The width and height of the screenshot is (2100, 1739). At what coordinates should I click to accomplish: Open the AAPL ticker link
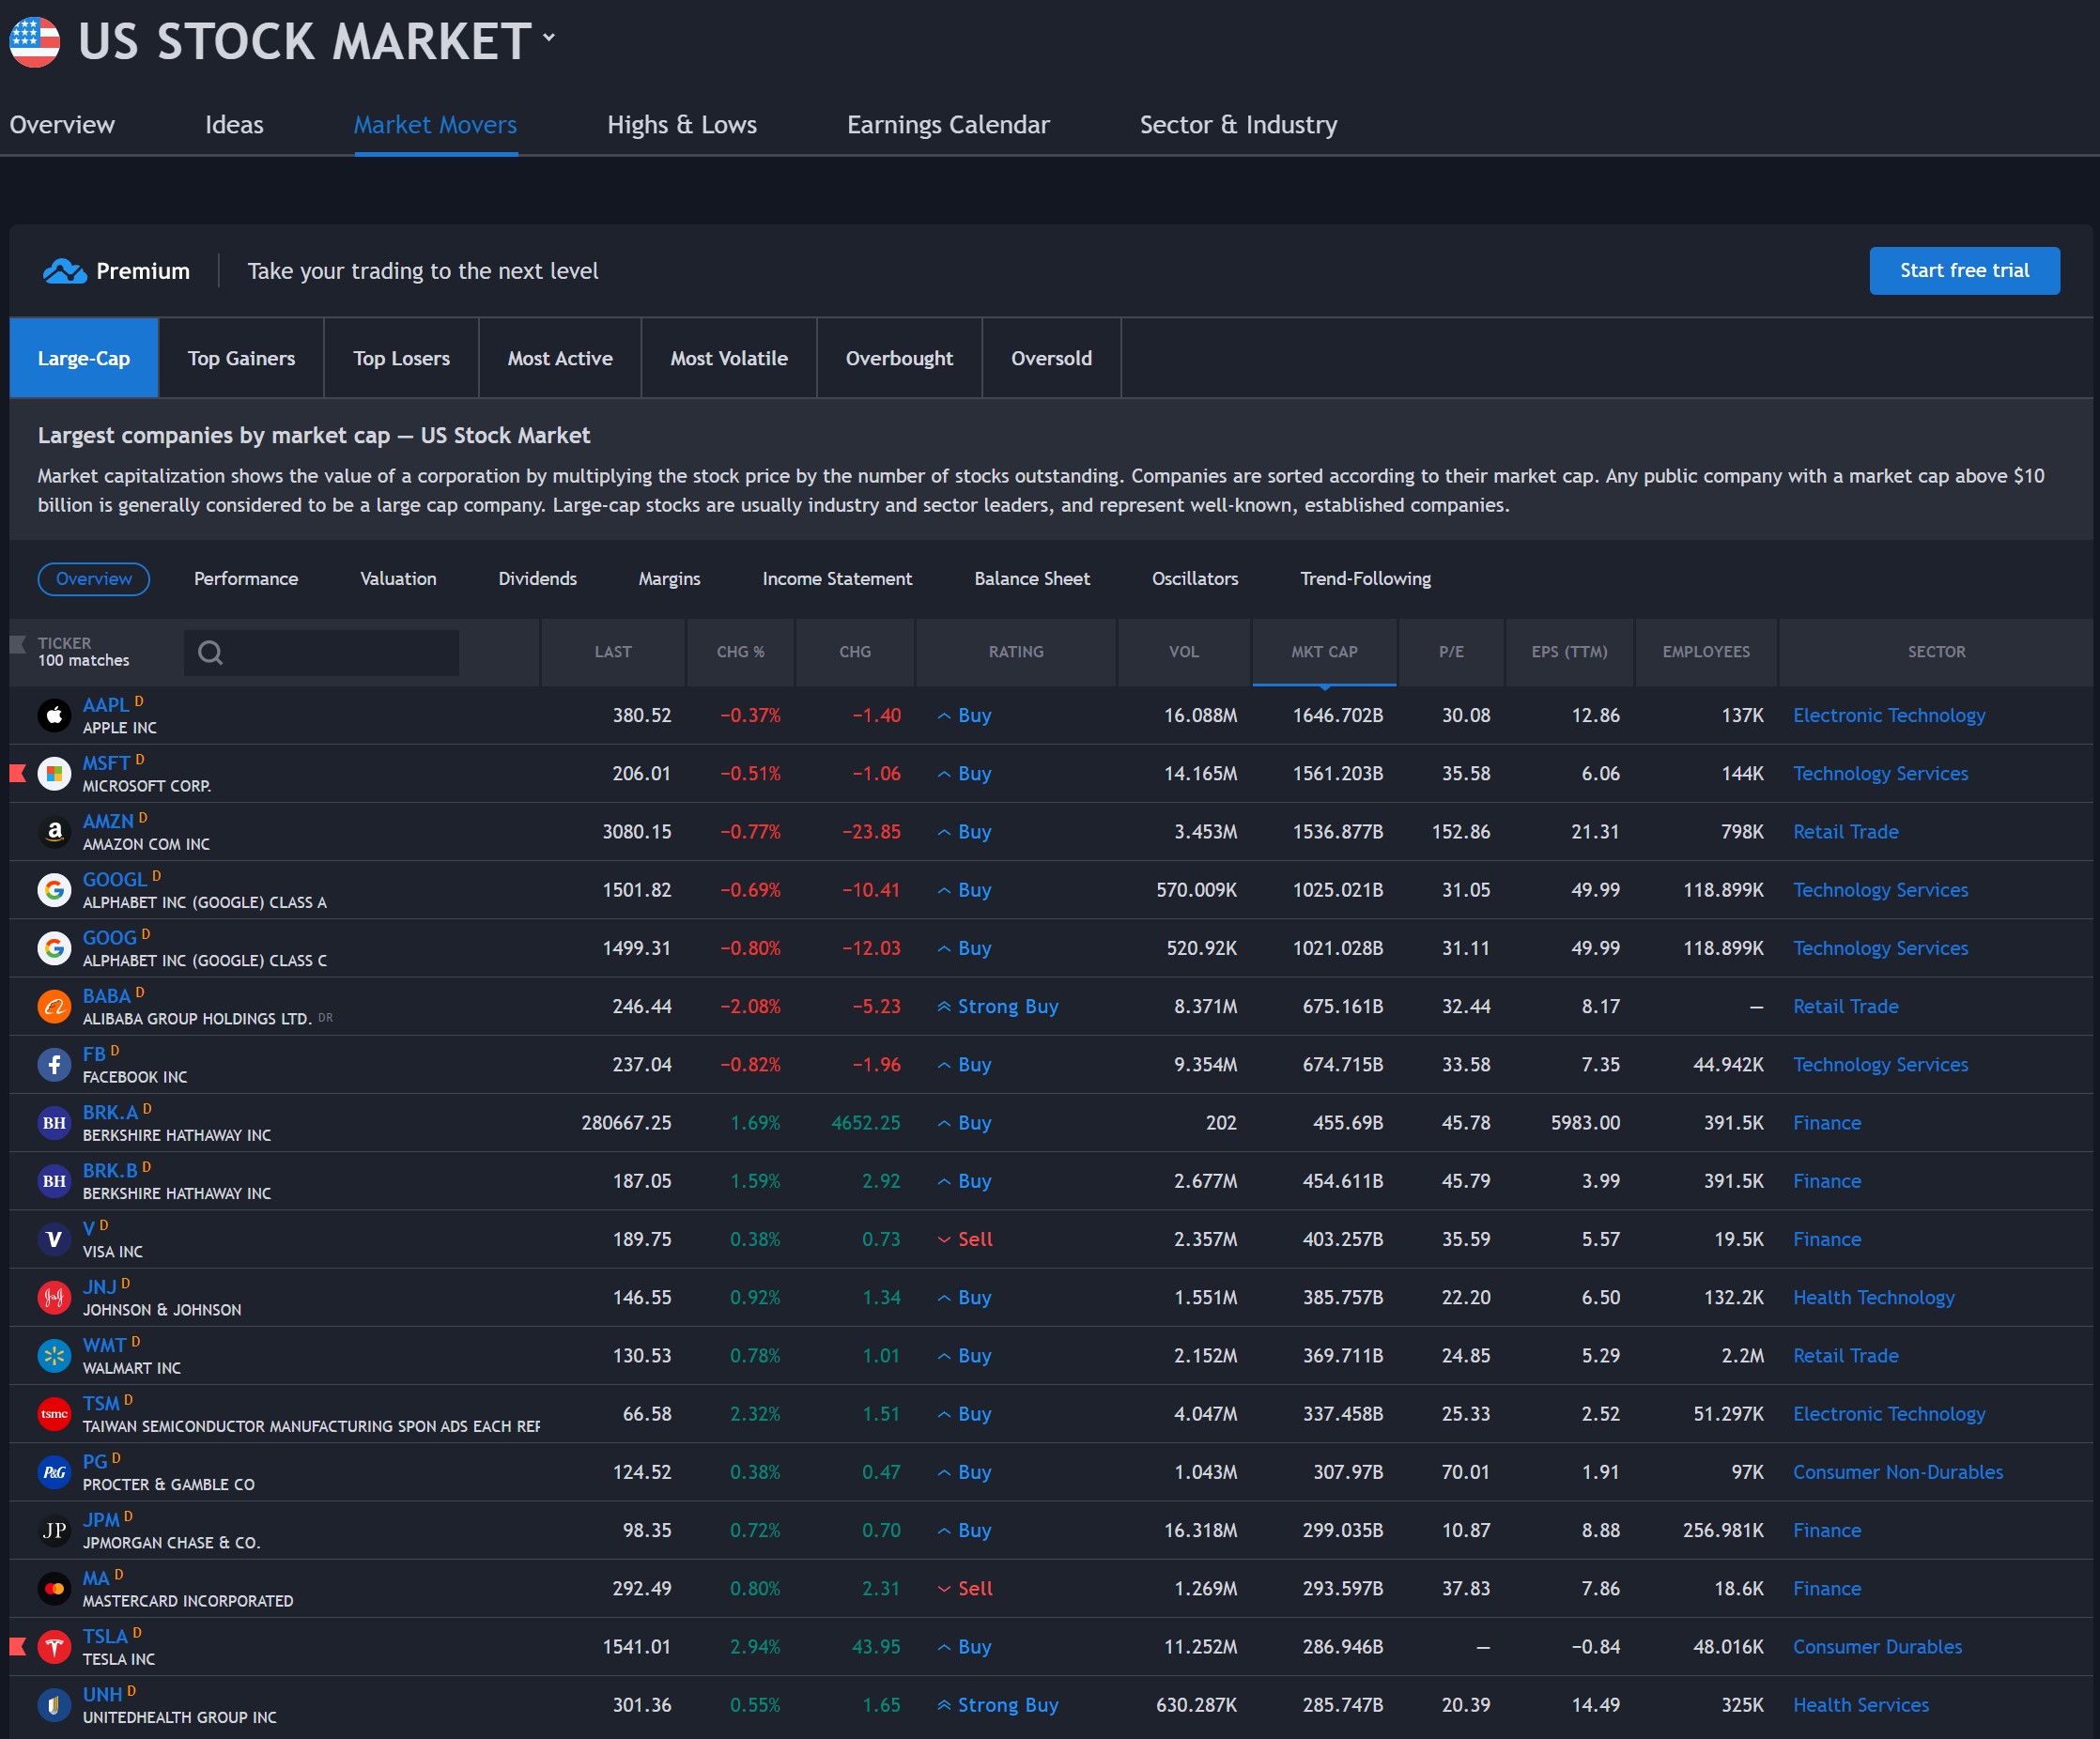point(106,705)
